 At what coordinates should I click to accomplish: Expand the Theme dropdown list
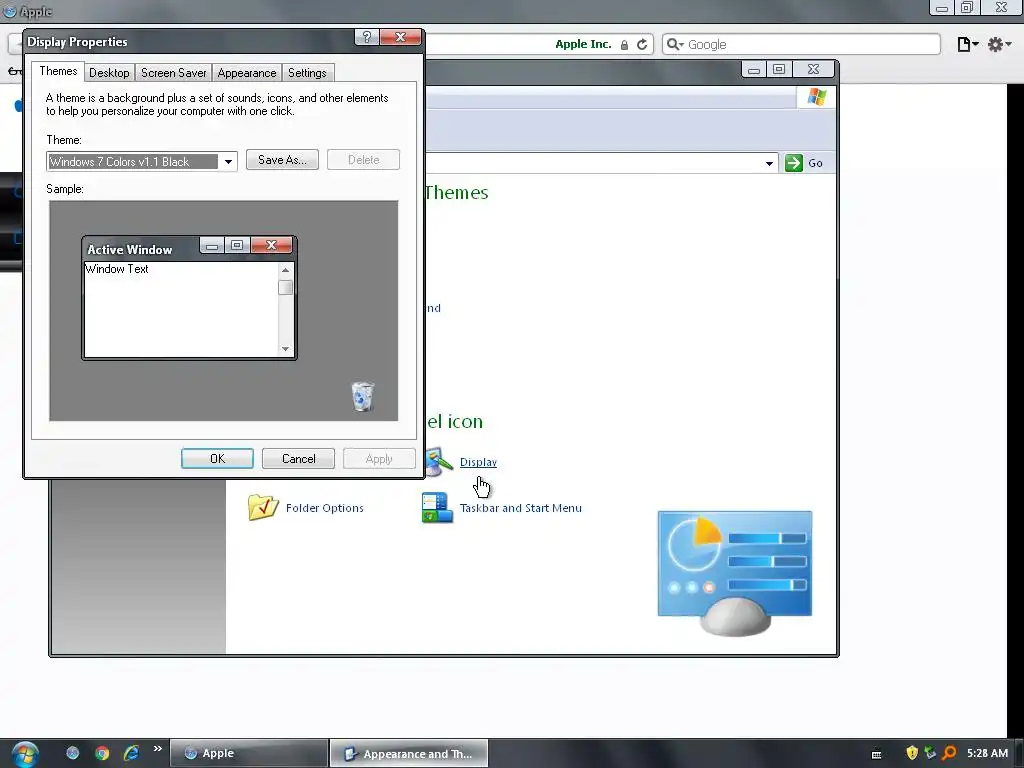tap(228, 161)
